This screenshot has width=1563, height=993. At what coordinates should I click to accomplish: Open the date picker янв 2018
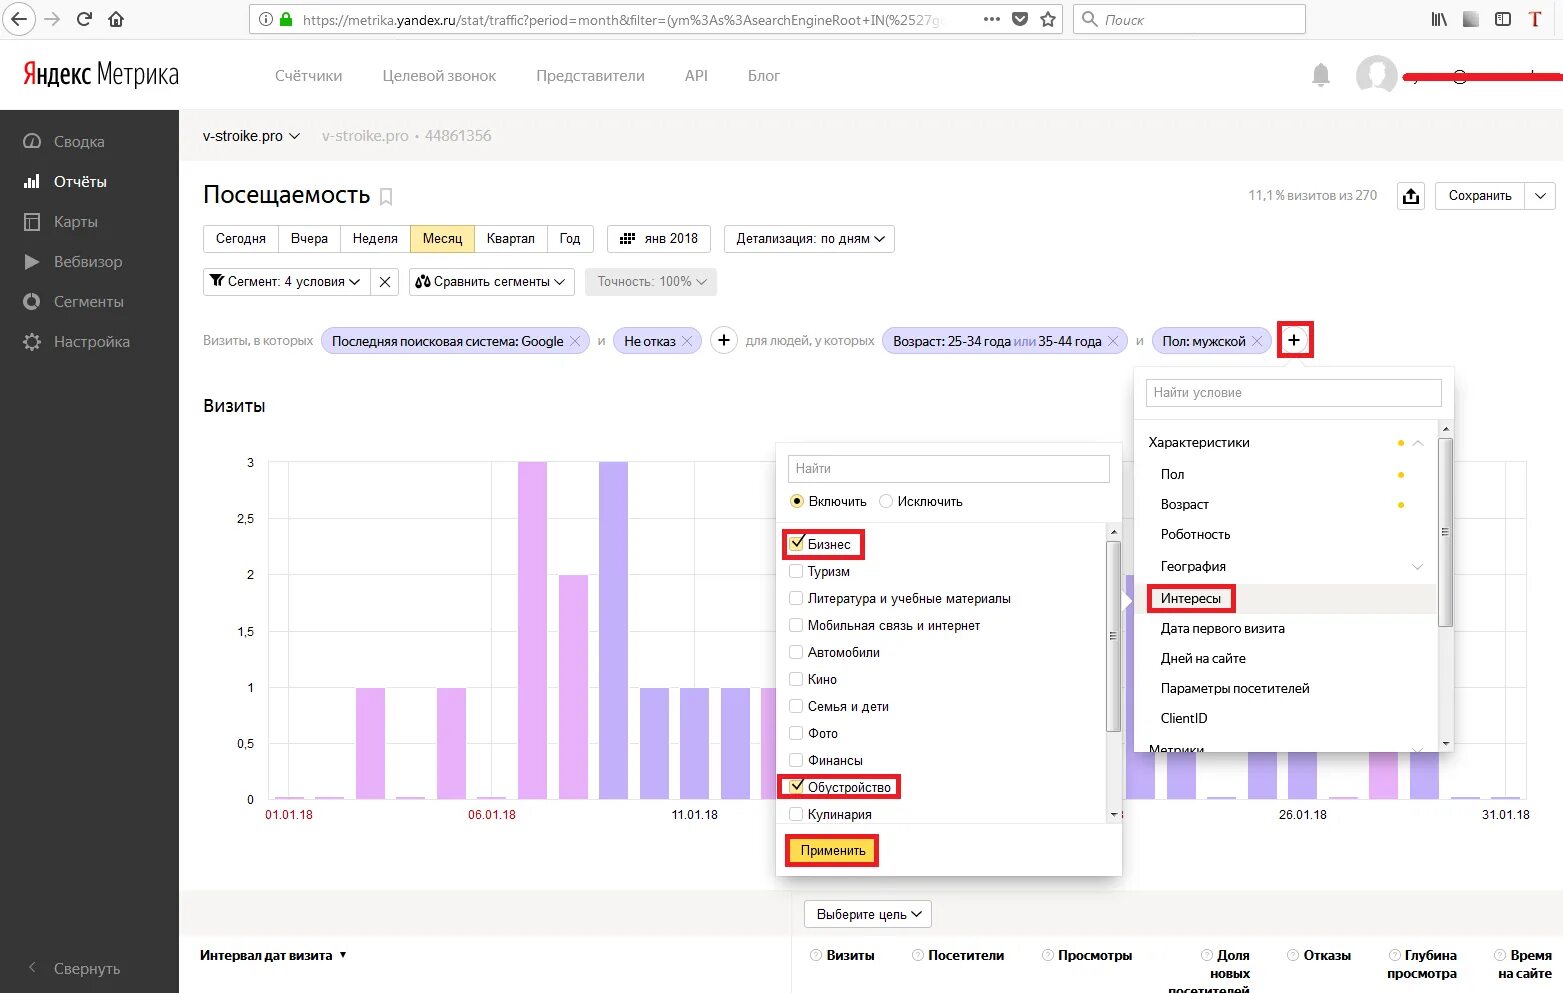point(659,239)
